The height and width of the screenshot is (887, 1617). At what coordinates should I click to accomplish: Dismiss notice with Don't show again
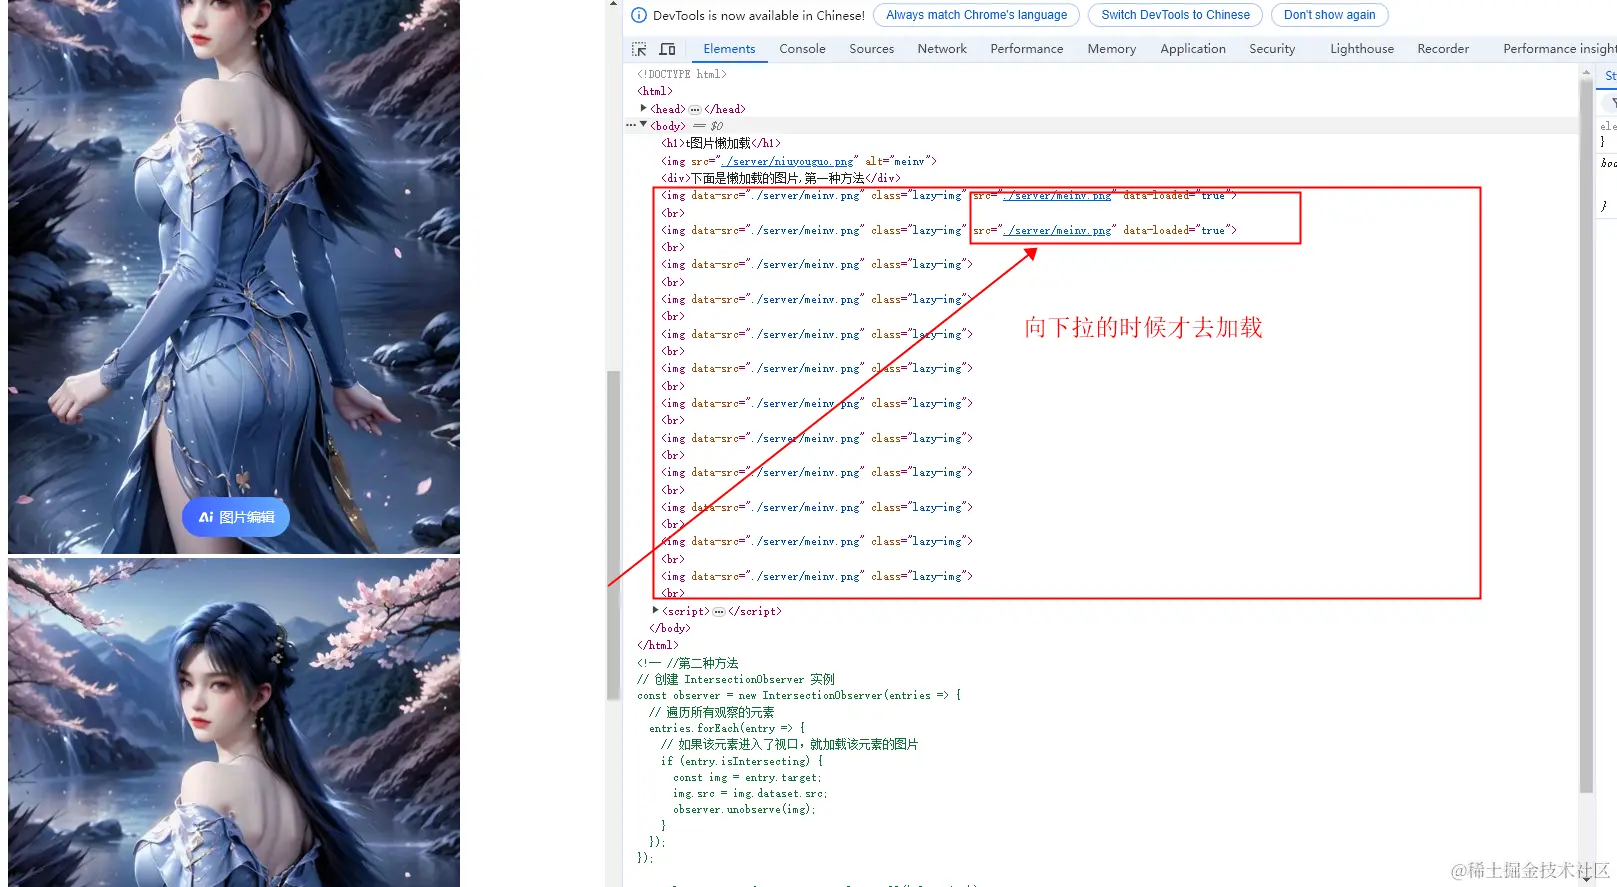(1329, 15)
